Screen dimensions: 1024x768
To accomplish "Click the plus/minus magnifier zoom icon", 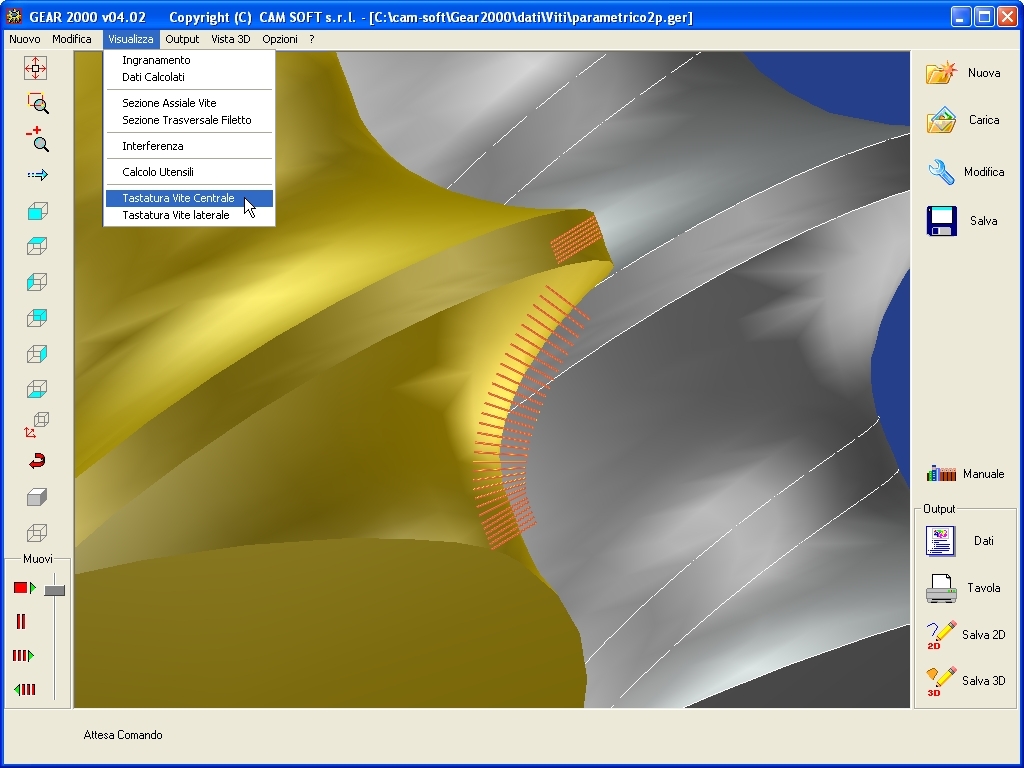I will pos(37,139).
